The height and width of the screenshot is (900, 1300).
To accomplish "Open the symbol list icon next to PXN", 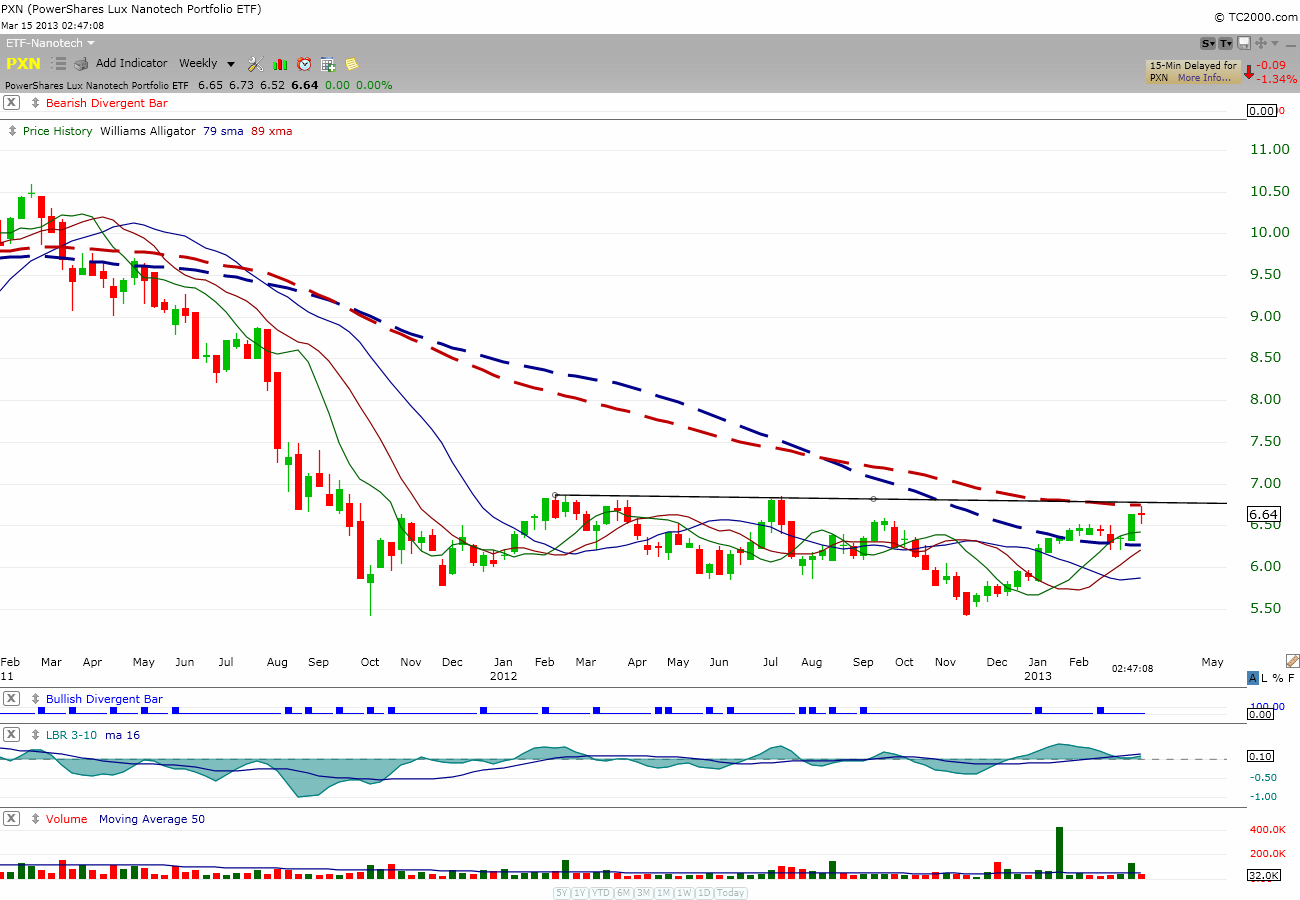I will (58, 63).
